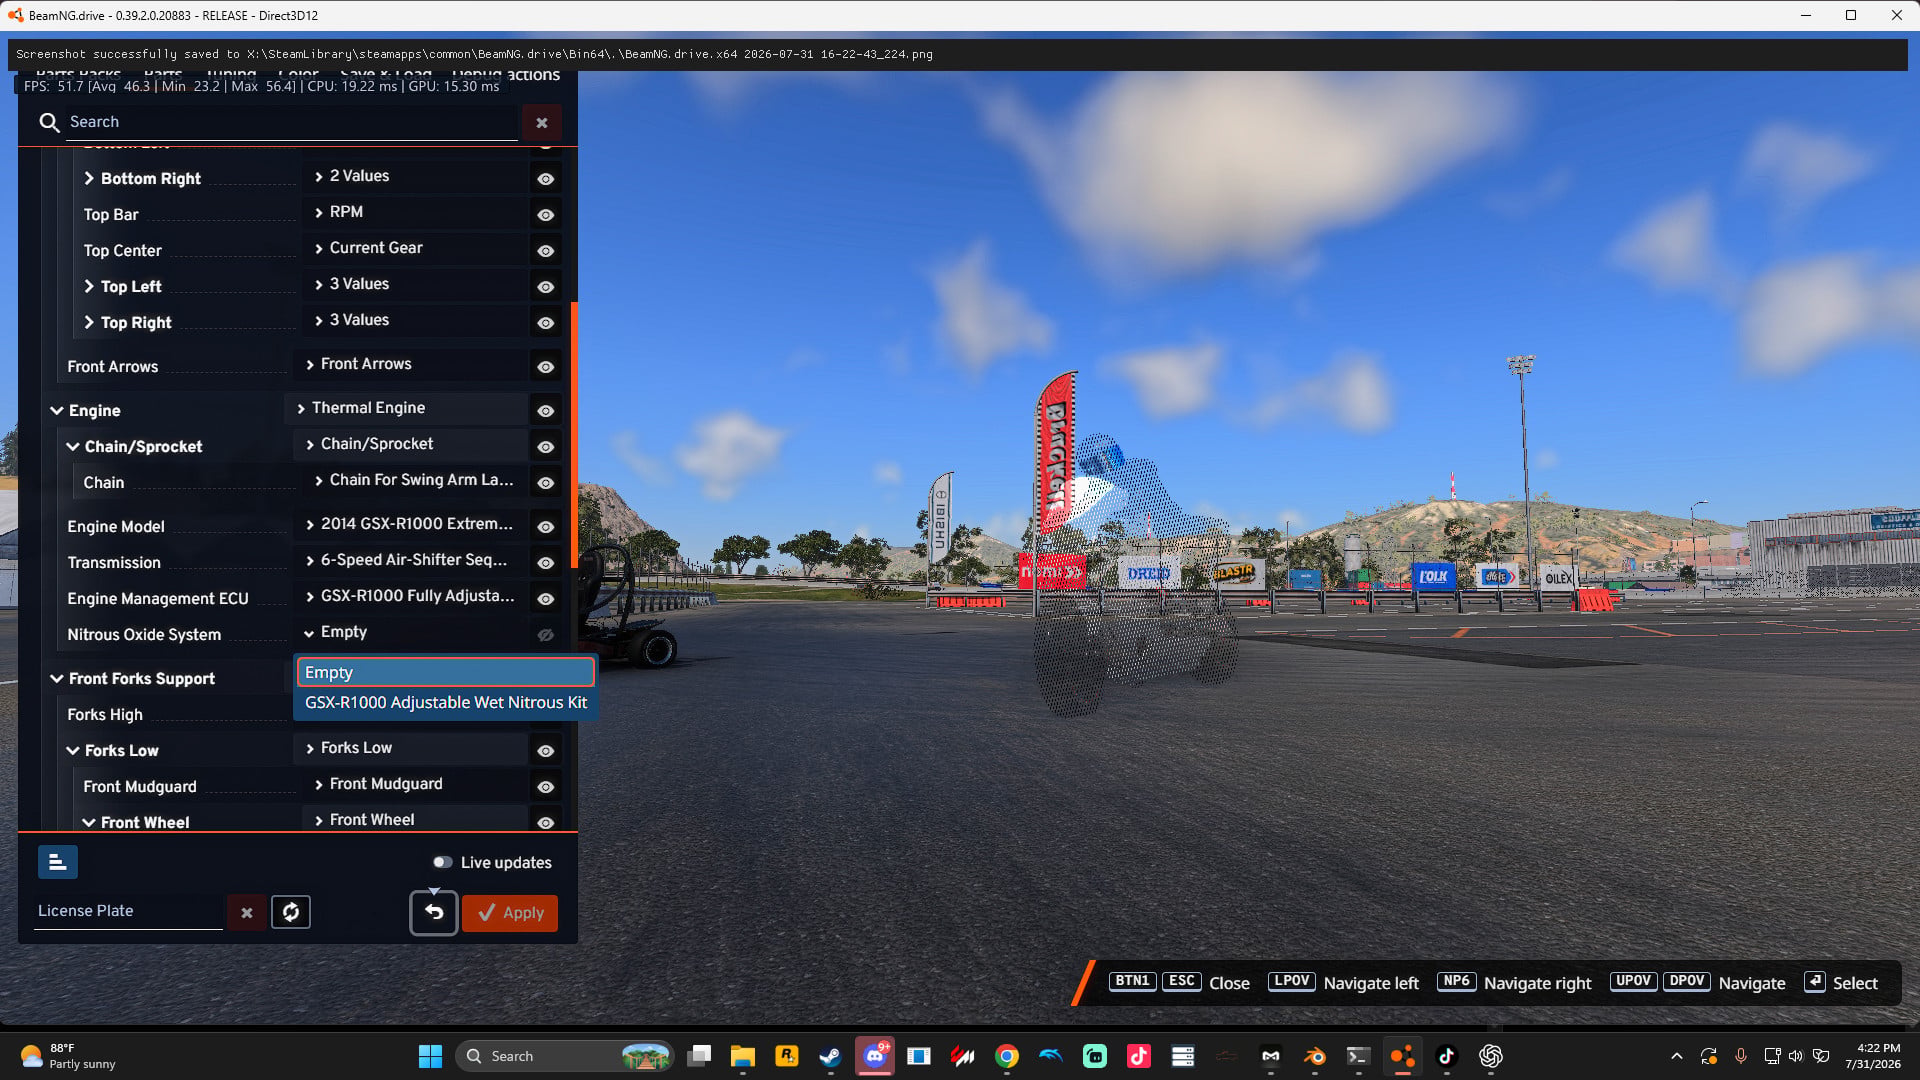Collapse the Front Wheel tree node

coord(89,823)
